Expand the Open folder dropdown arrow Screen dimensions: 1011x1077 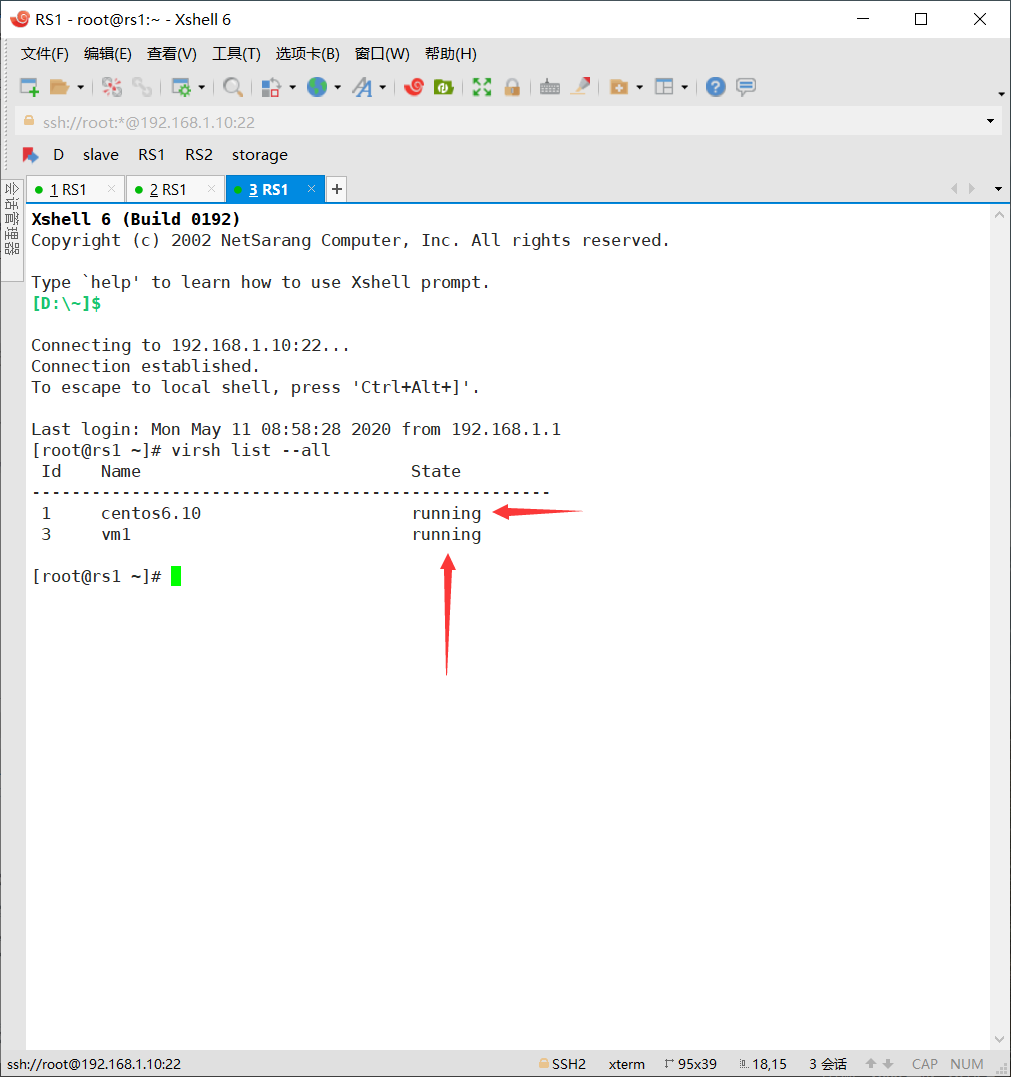(80, 87)
